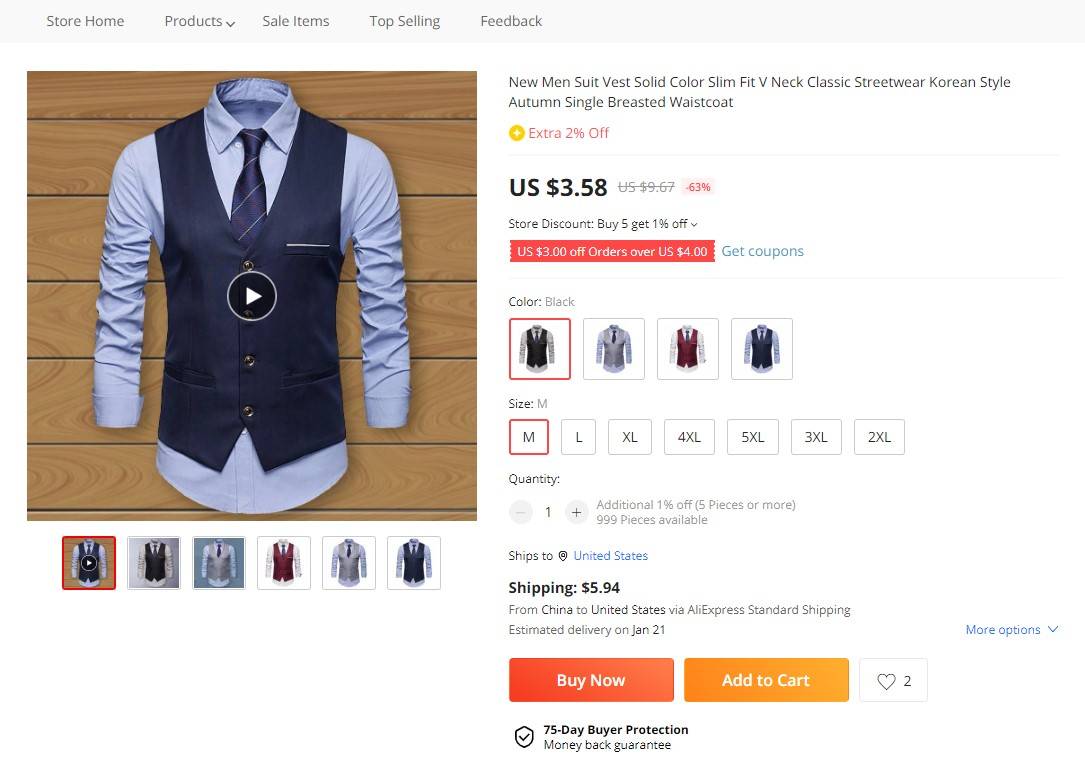Click the Buyer Protection shield icon

pos(524,737)
